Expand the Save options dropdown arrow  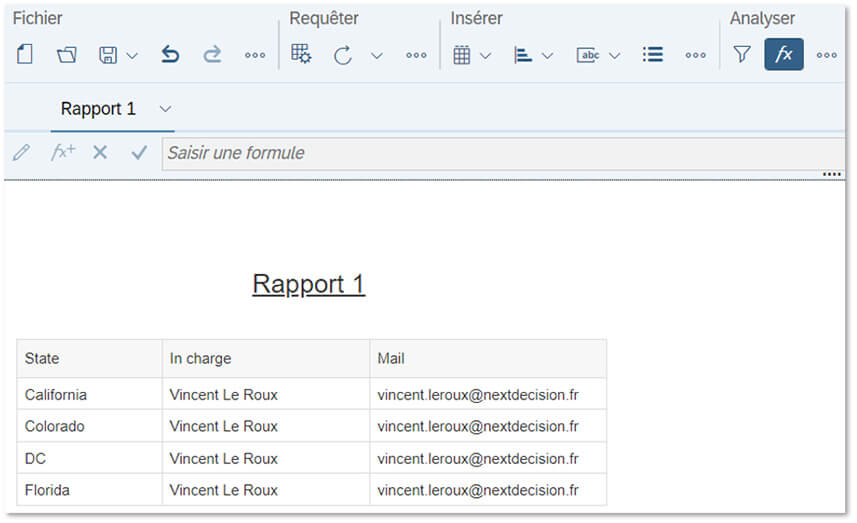[x=132, y=56]
